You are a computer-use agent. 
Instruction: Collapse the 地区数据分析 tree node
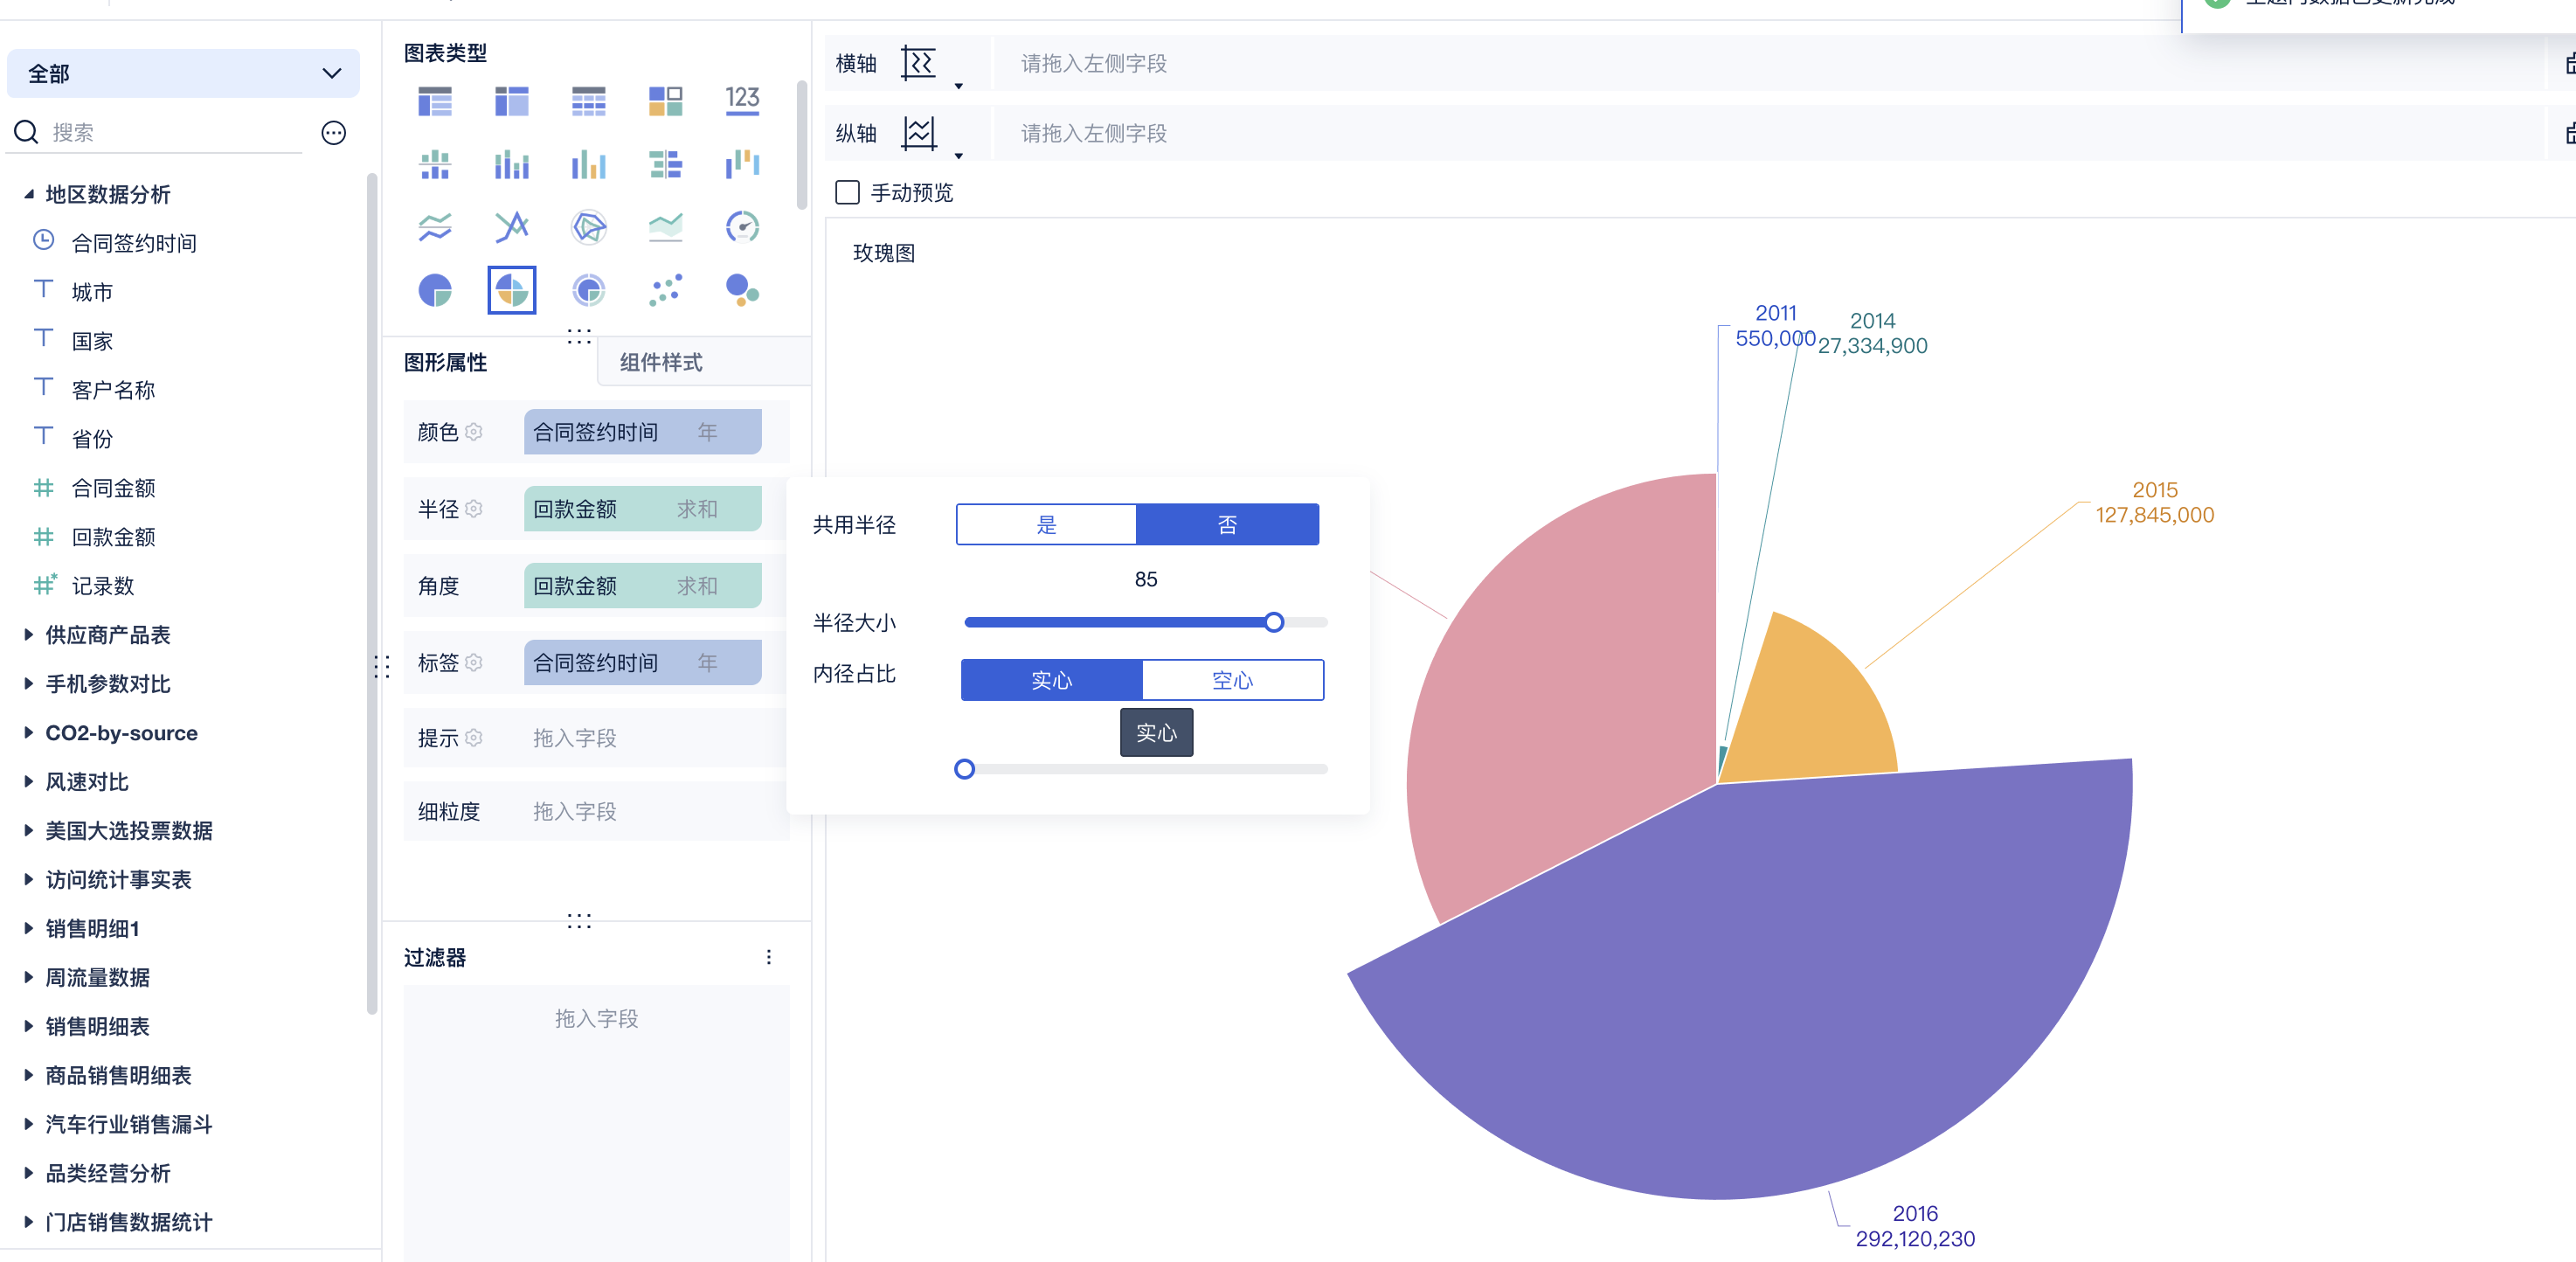(29, 194)
